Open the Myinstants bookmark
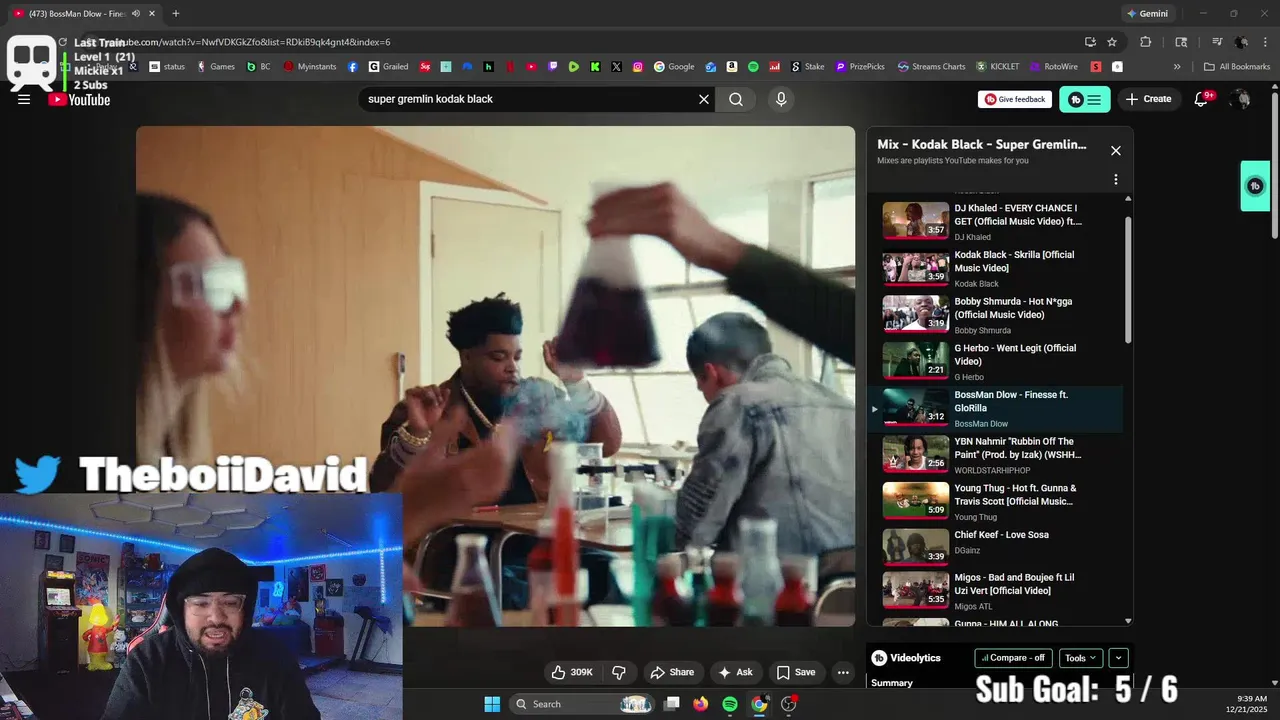This screenshot has height=720, width=1280. [310, 67]
